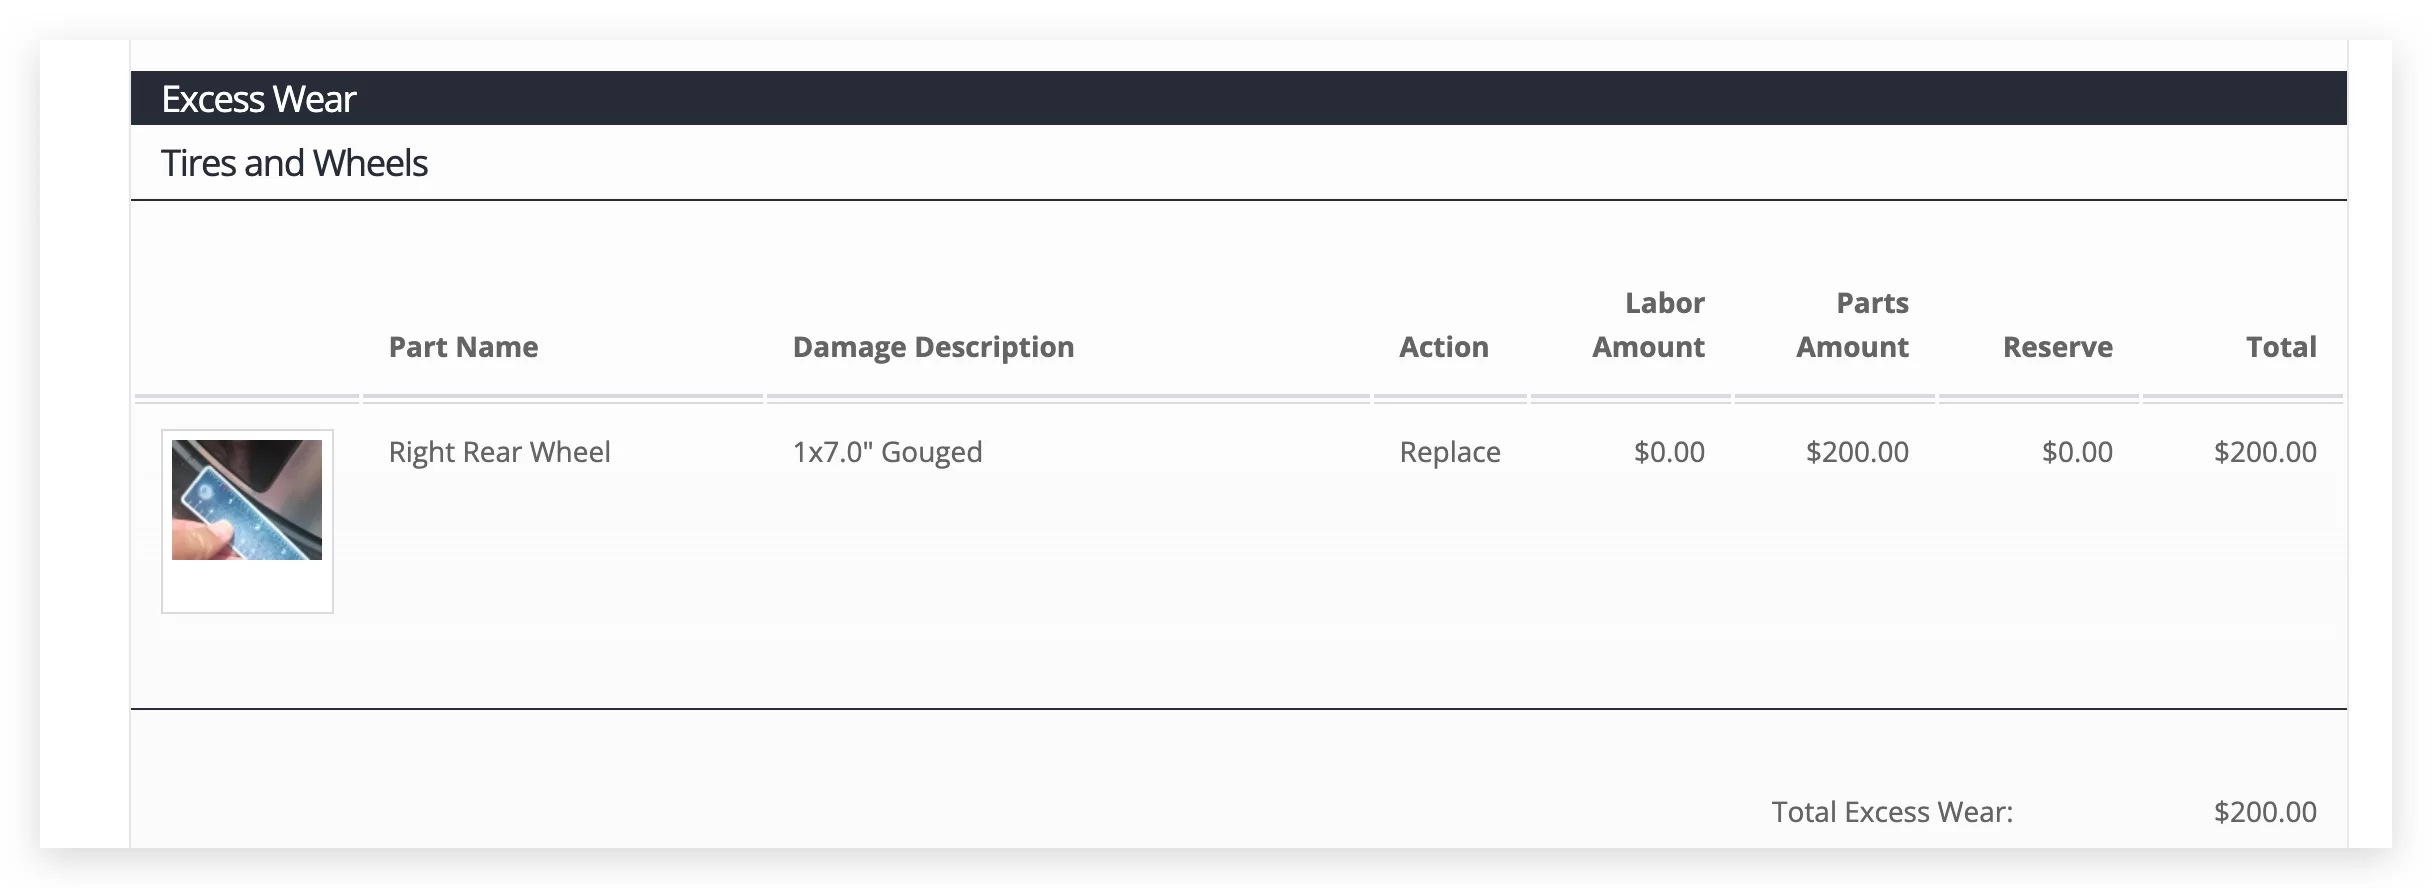Screen dimensions: 2432x888
Task: Click the Reserve column header
Action: click(x=2057, y=347)
